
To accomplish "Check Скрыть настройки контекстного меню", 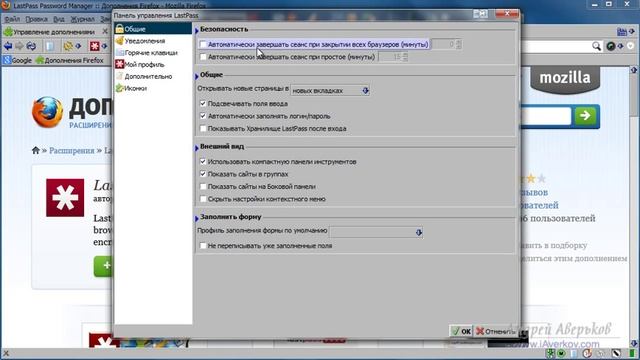I will coord(203,199).
